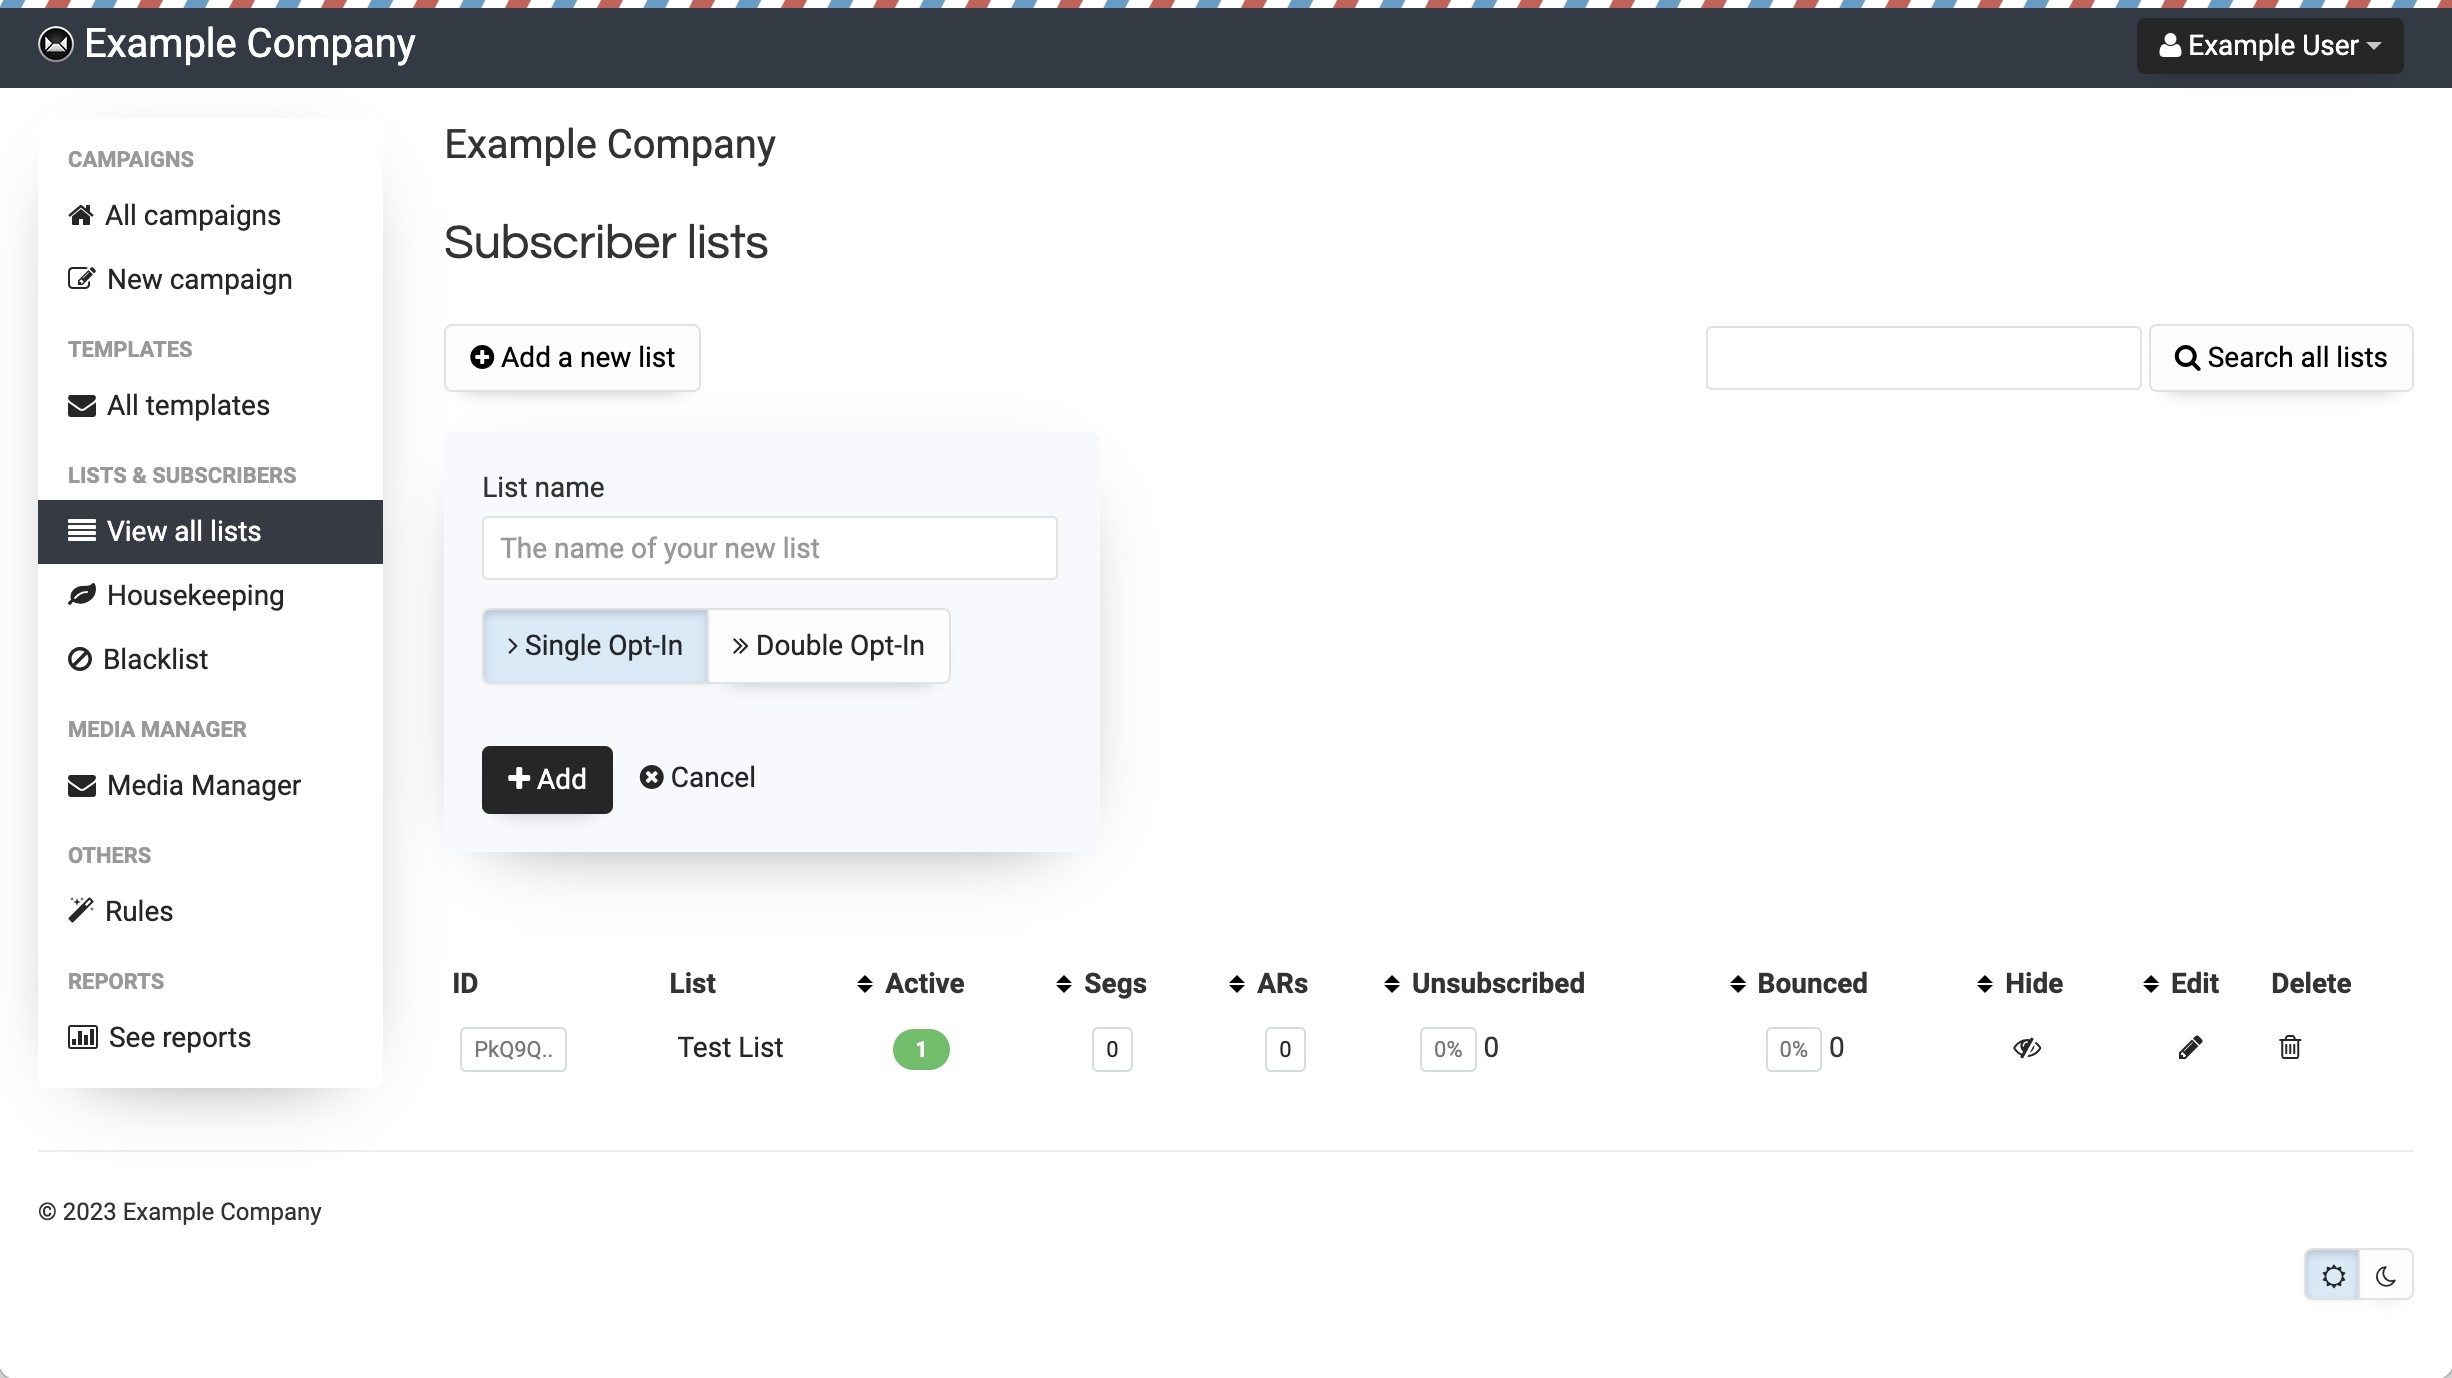The image size is (2452, 1378).
Task: Click the Add a new list button
Action: [572, 357]
